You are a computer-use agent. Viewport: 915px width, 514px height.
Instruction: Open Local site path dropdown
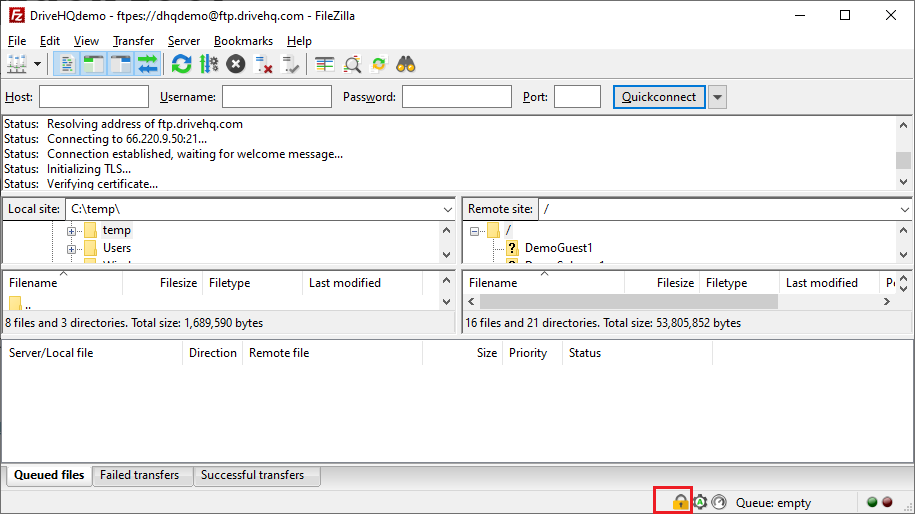(x=448, y=209)
